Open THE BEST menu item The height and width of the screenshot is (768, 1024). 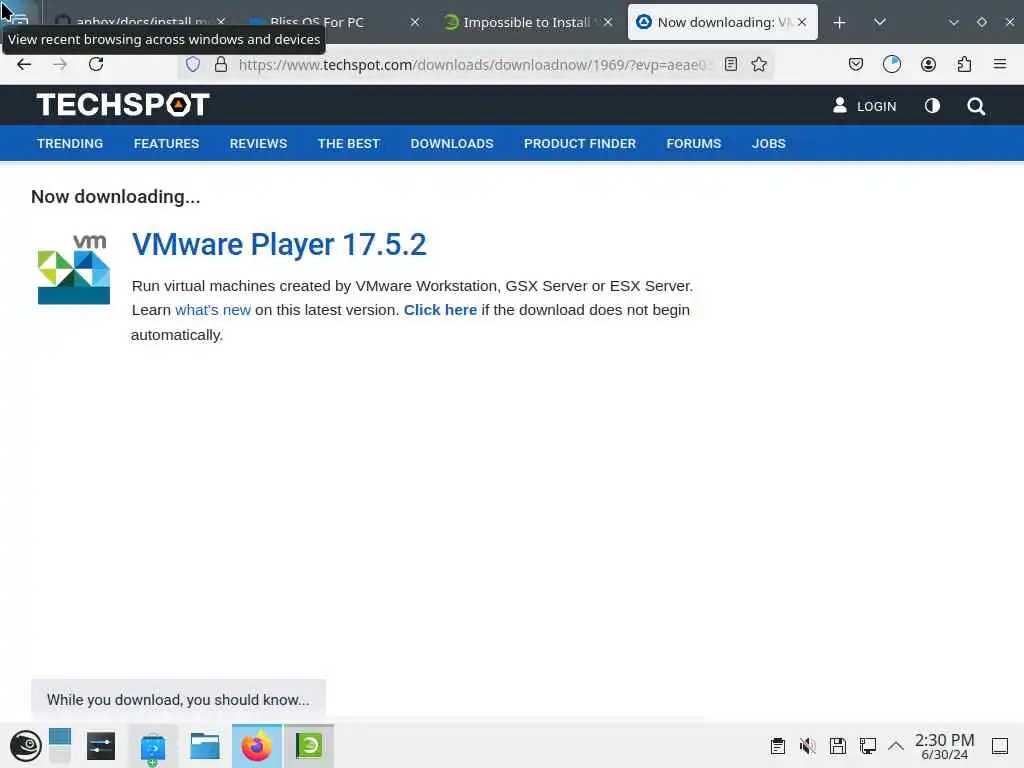pos(349,143)
